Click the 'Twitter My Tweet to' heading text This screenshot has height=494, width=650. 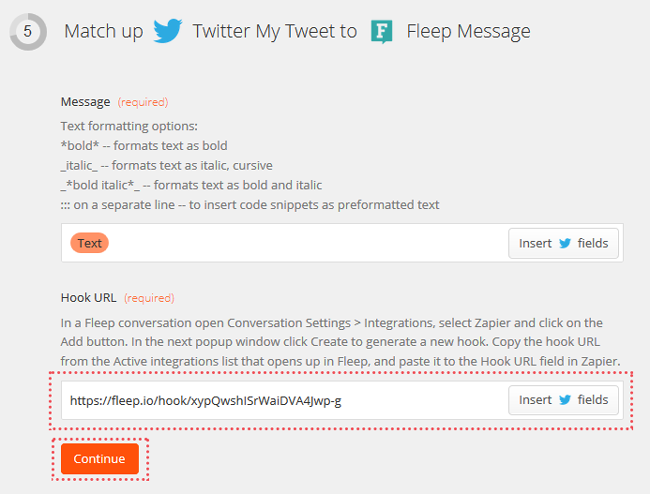click(x=275, y=31)
